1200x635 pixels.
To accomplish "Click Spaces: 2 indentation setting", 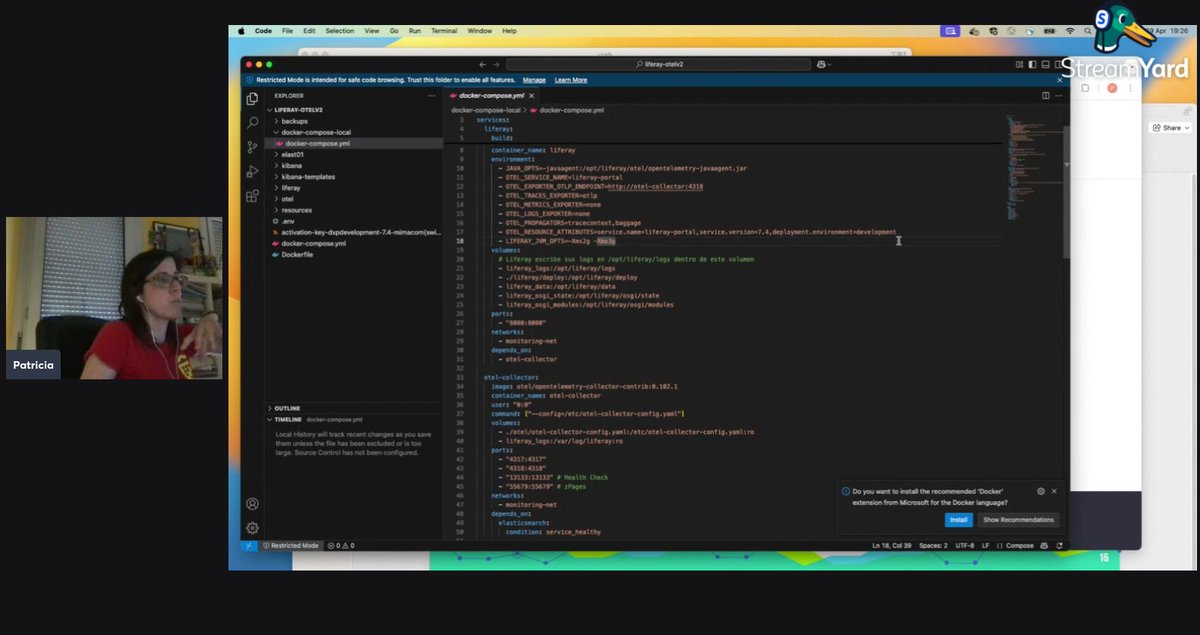I will point(933,545).
